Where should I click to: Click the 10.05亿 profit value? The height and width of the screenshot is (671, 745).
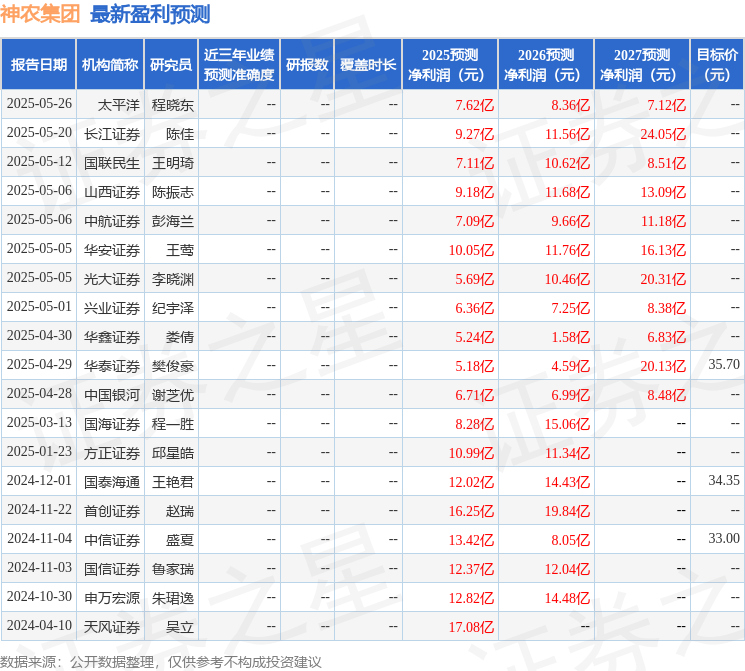[471, 250]
